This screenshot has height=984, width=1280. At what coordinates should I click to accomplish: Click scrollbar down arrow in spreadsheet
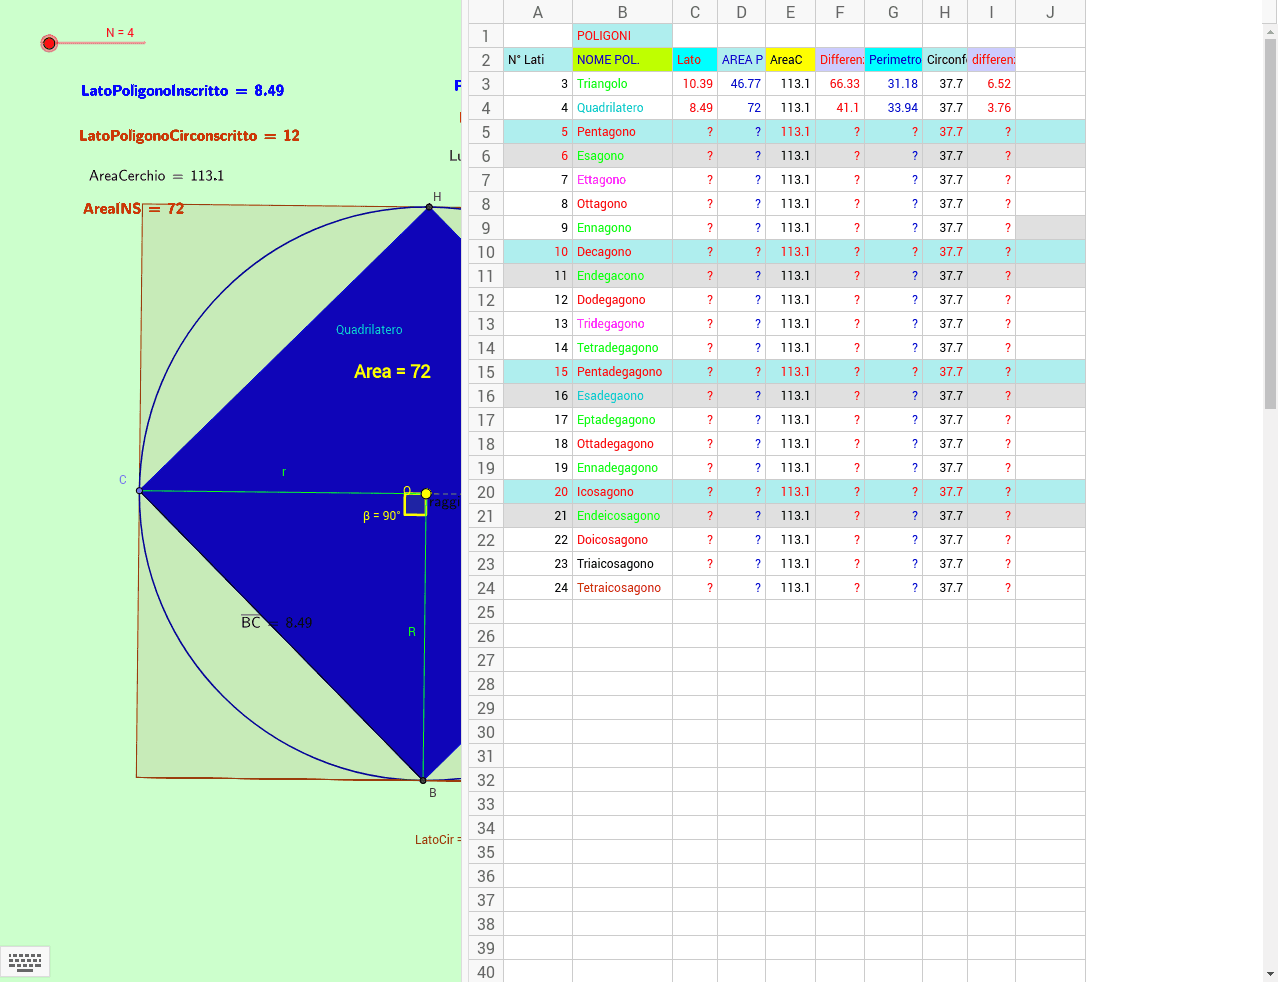pyautogui.click(x=1270, y=973)
